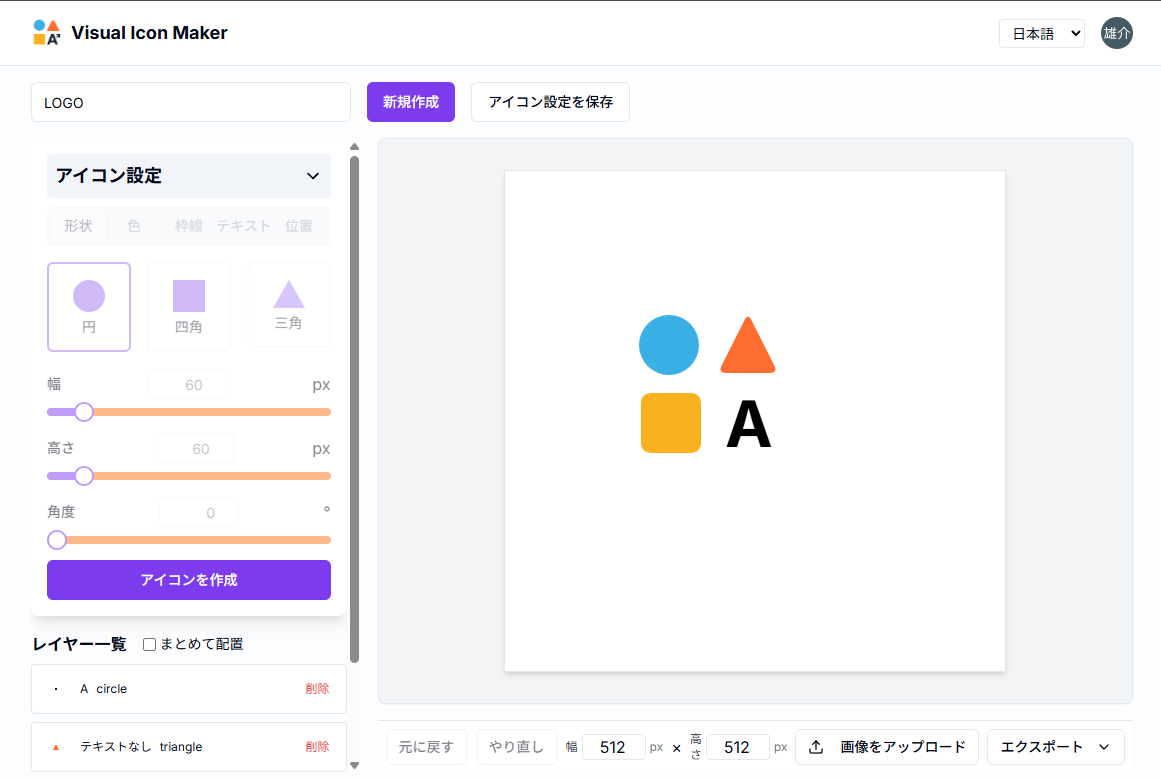Click the アイコンを作成 button
Screen dimensions: 1161x781
(x=189, y=580)
